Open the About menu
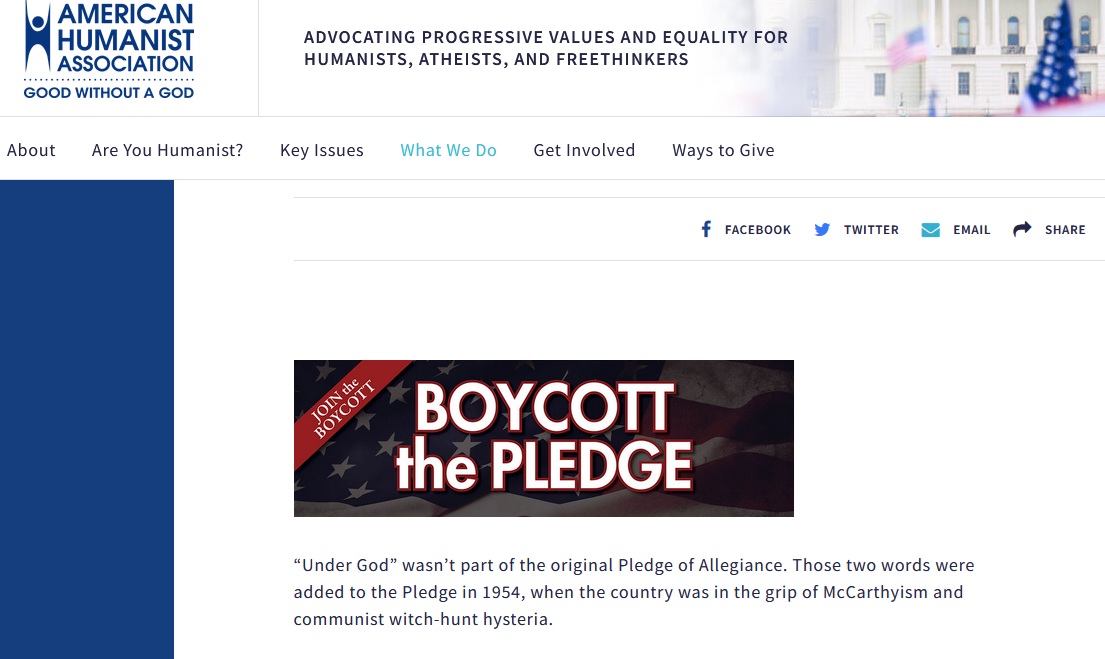This screenshot has width=1105, height=659. [31, 150]
